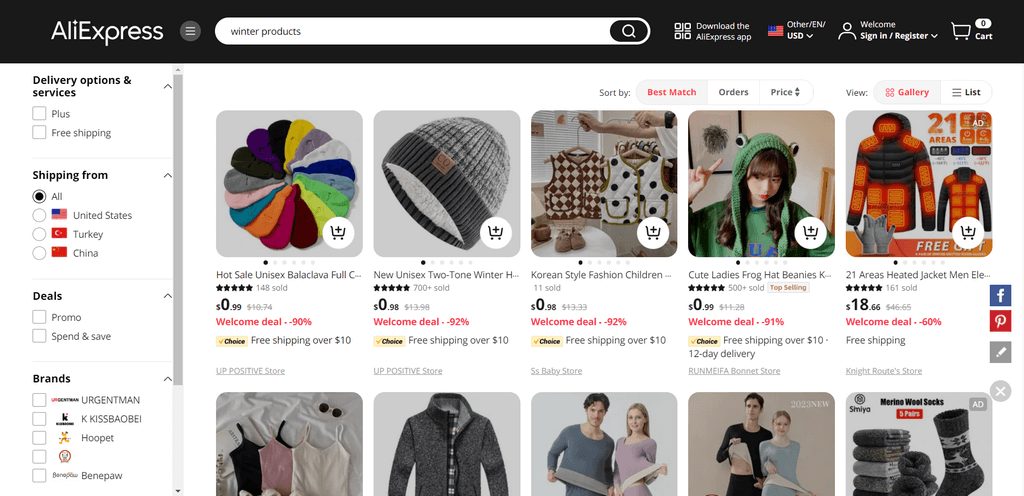This screenshot has height=496, width=1024.
Task: Switch to Gallery view
Action: (906, 92)
